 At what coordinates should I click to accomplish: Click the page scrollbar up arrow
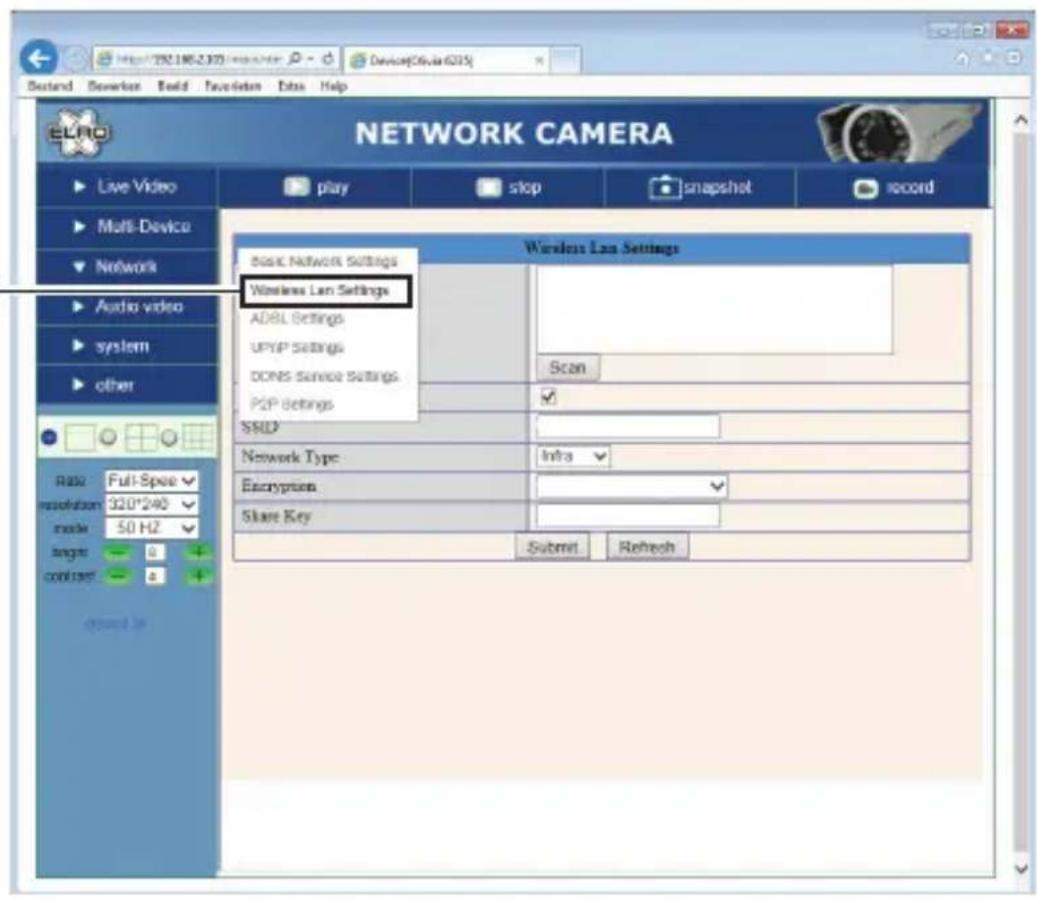[x=1020, y=120]
